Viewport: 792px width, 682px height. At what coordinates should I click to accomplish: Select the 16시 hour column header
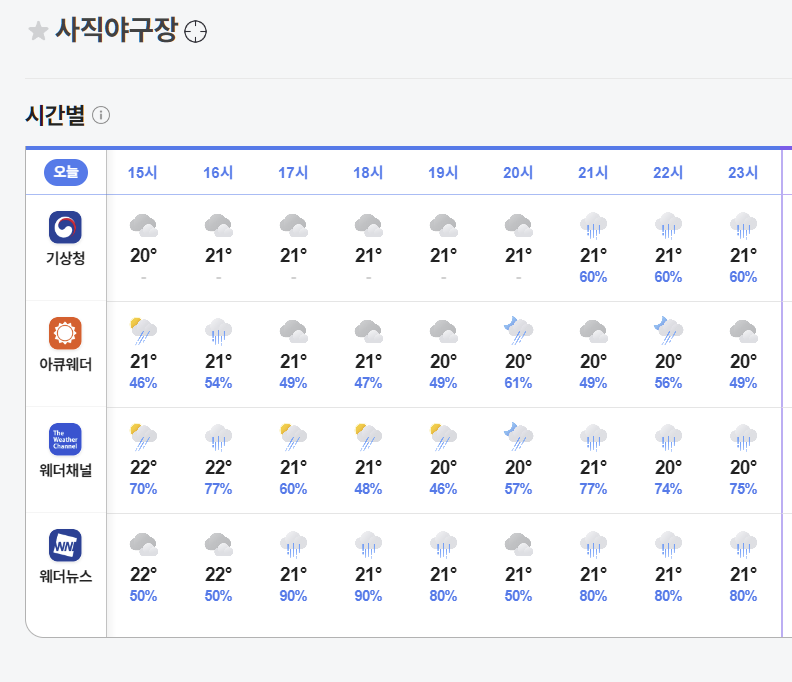218,173
